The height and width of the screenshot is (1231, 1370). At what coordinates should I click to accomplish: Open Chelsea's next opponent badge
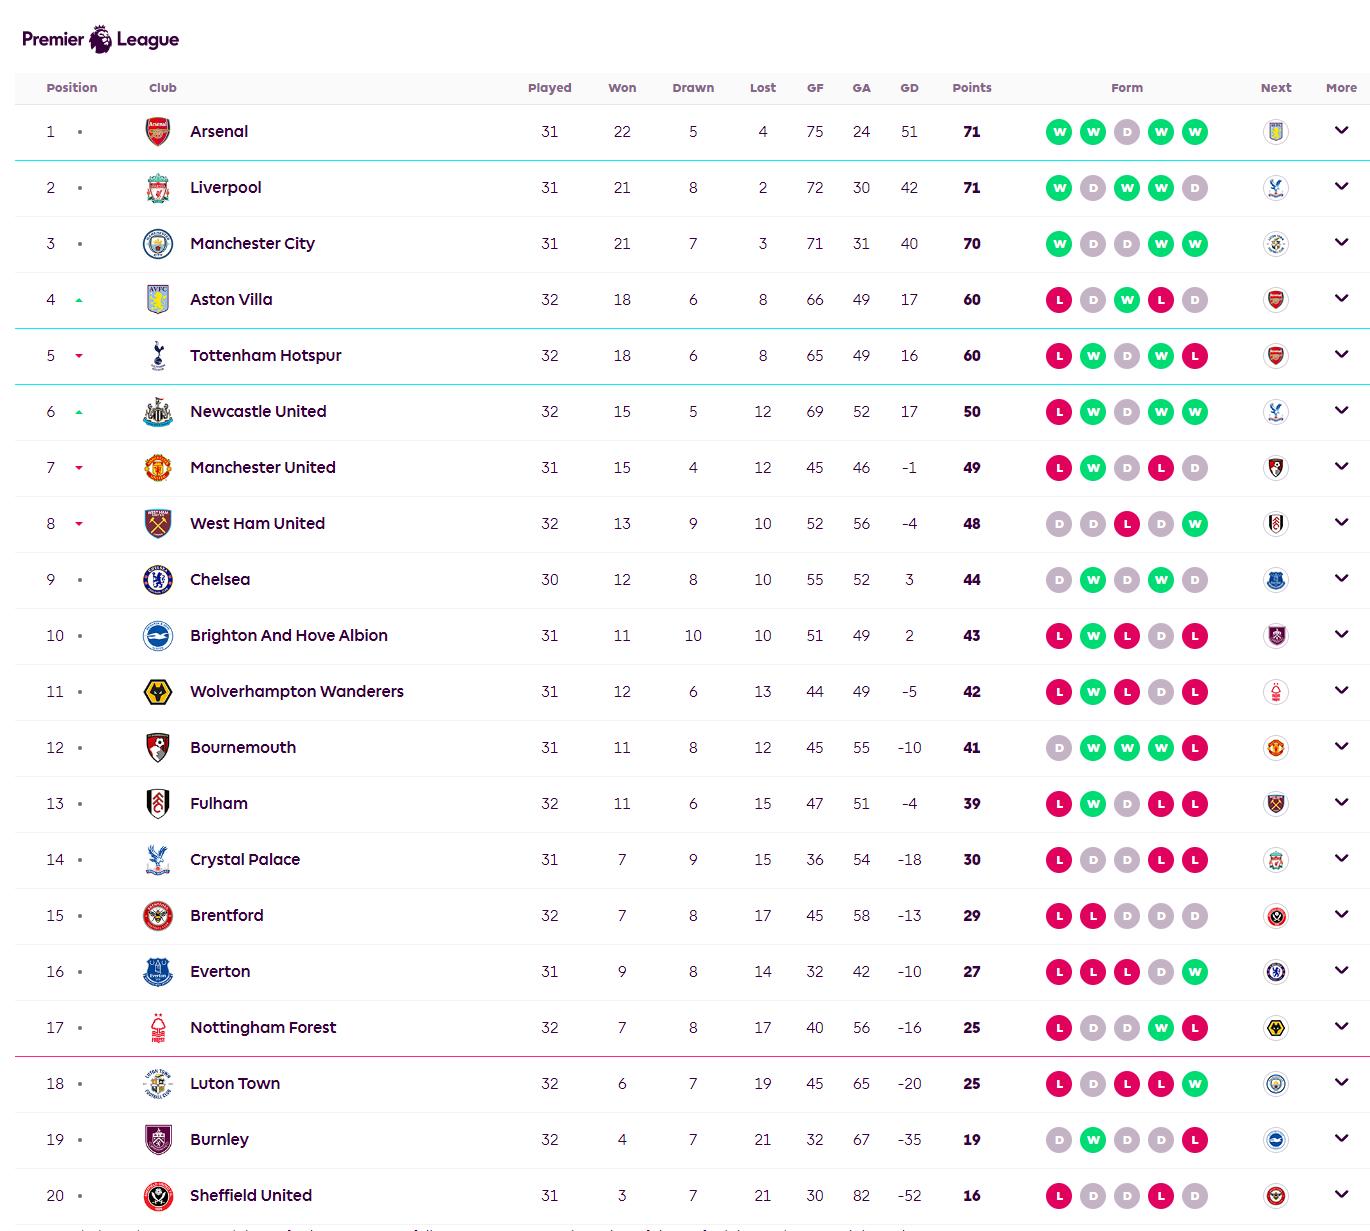coord(1276,580)
